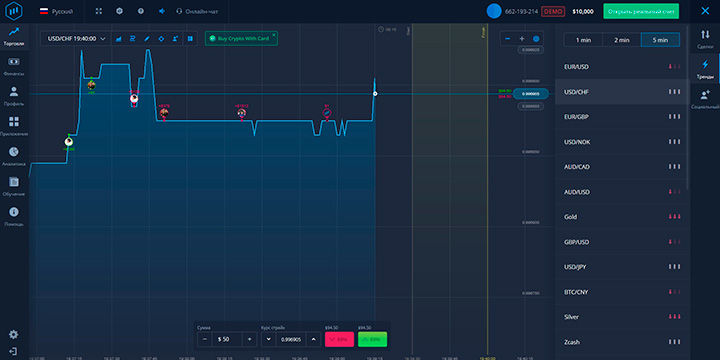
Task: Toggle fullscreen mode icon
Action: [99, 11]
